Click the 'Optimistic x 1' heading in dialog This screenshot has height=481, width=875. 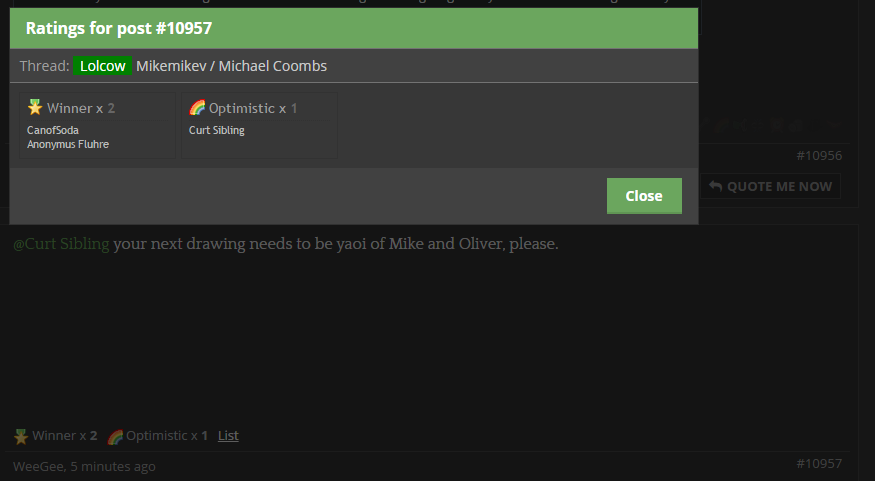(x=253, y=108)
